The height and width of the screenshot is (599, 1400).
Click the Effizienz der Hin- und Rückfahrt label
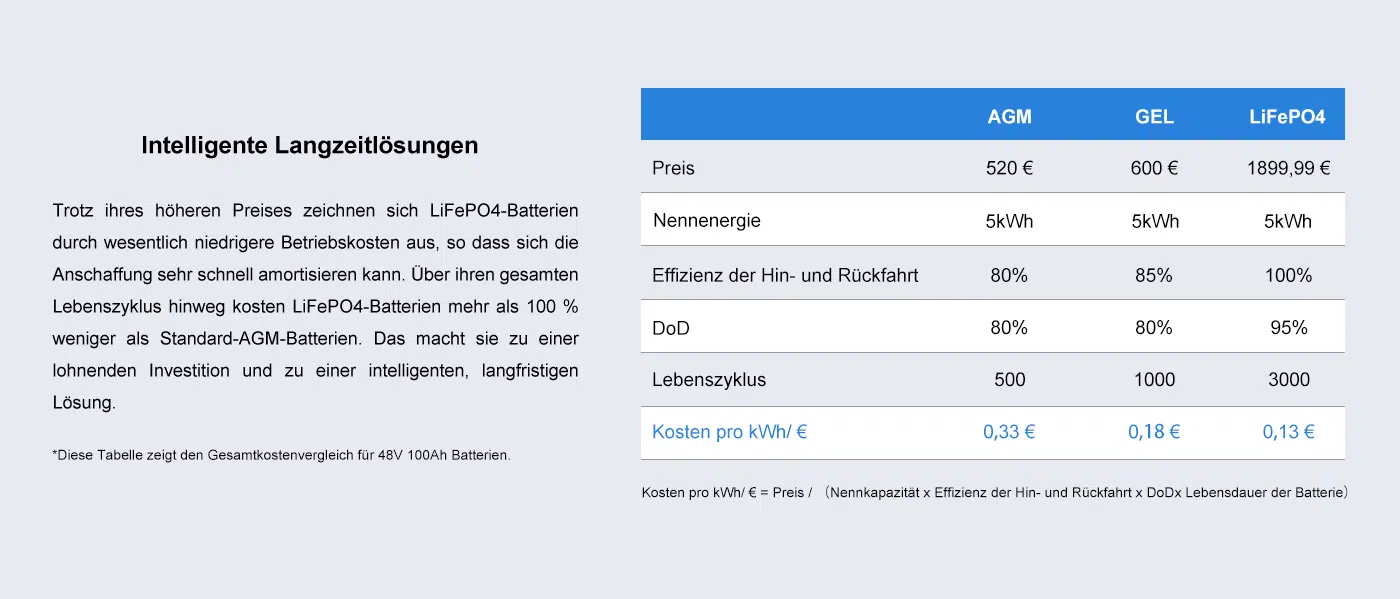(785, 275)
